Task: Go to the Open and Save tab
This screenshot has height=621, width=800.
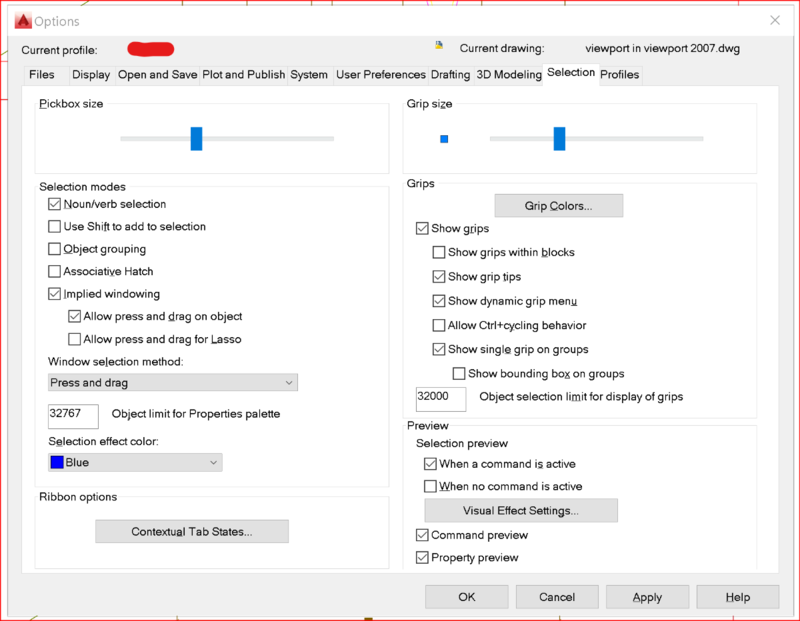Action: (x=157, y=75)
